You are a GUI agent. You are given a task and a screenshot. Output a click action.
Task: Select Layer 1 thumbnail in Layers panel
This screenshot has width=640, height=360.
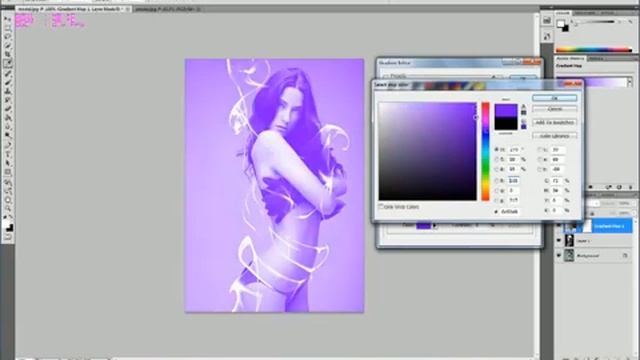[x=569, y=240]
